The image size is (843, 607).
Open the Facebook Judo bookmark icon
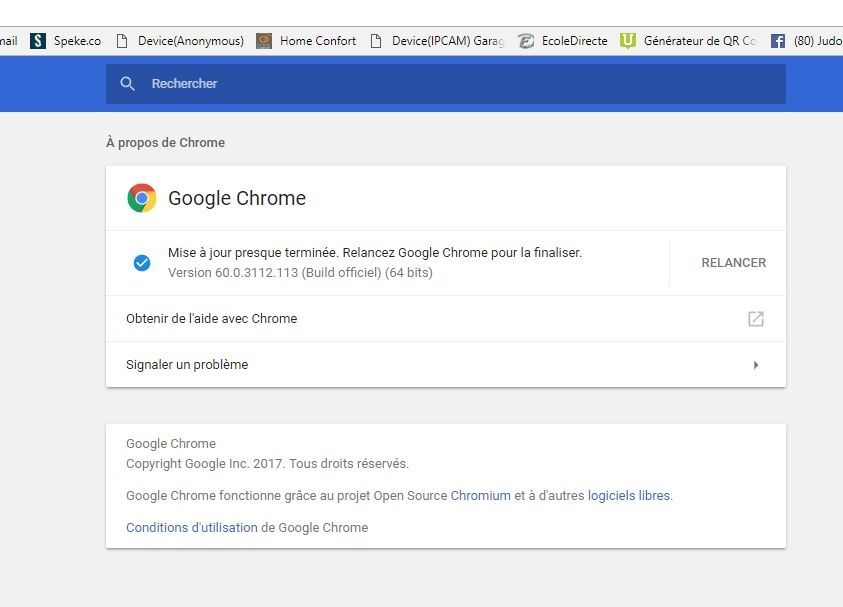tap(778, 41)
